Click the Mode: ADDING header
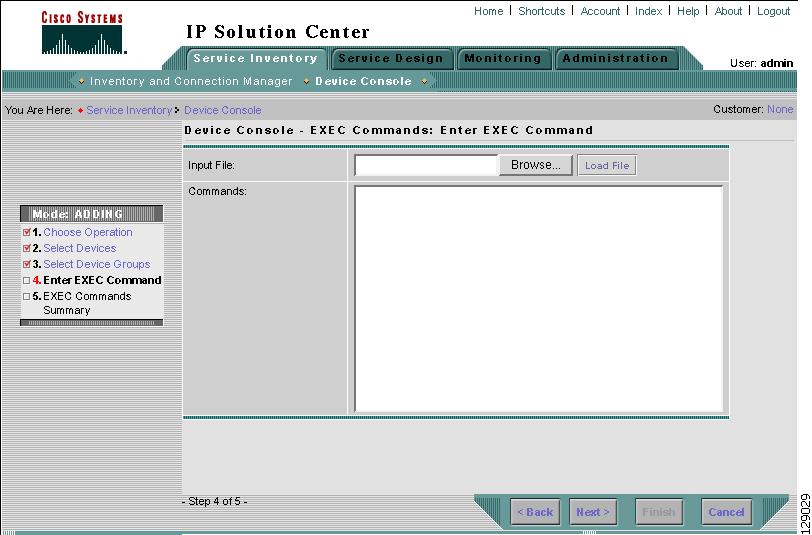Viewport: 812px width, 535px height. pos(92,214)
